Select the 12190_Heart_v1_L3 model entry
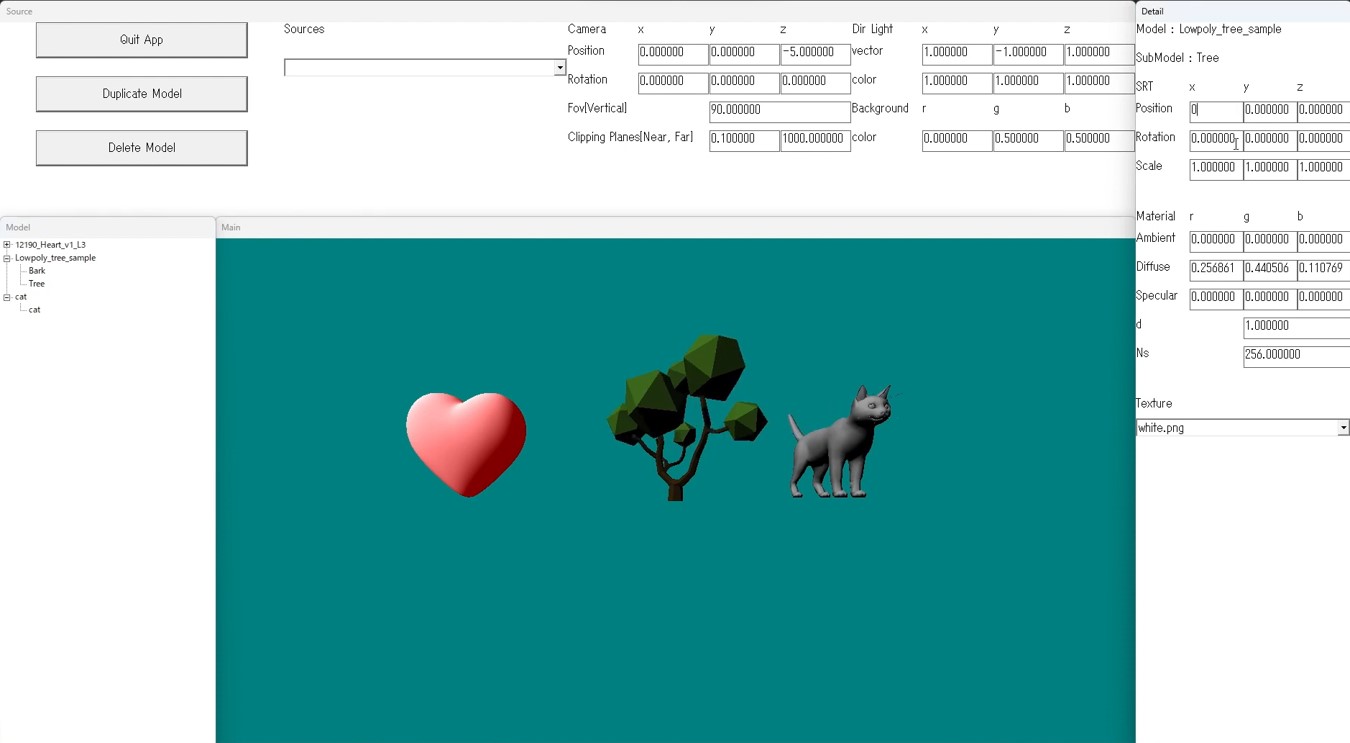The image size is (1350, 743). coord(50,245)
